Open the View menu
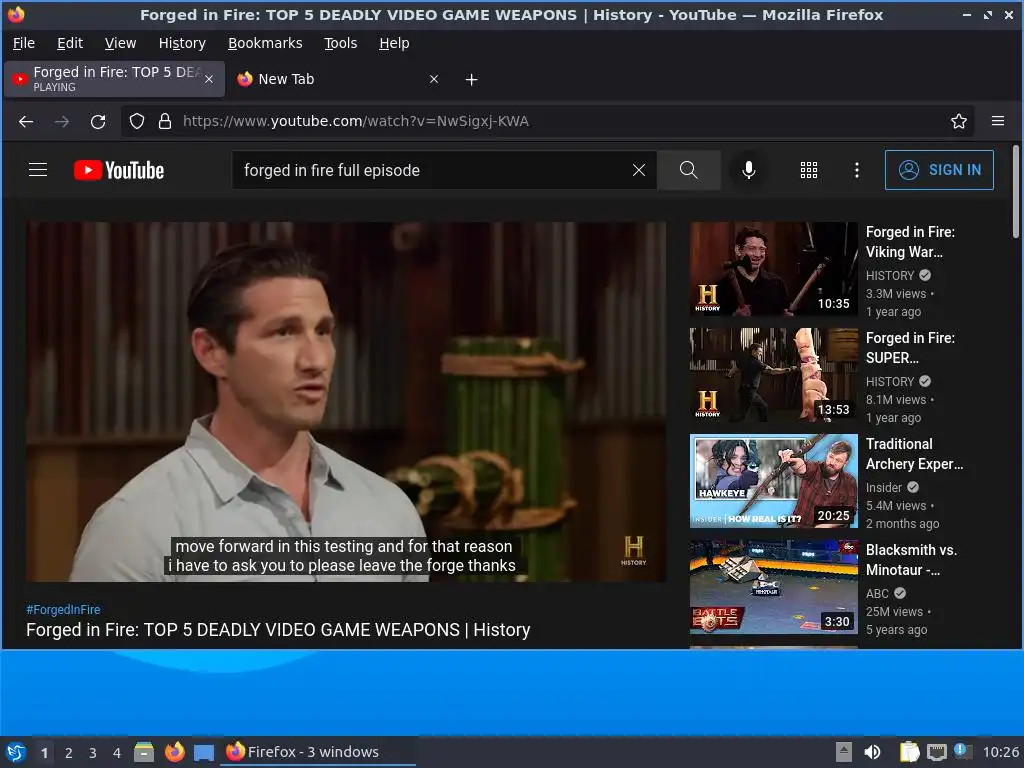Viewport: 1024px width, 768px height. [x=120, y=43]
